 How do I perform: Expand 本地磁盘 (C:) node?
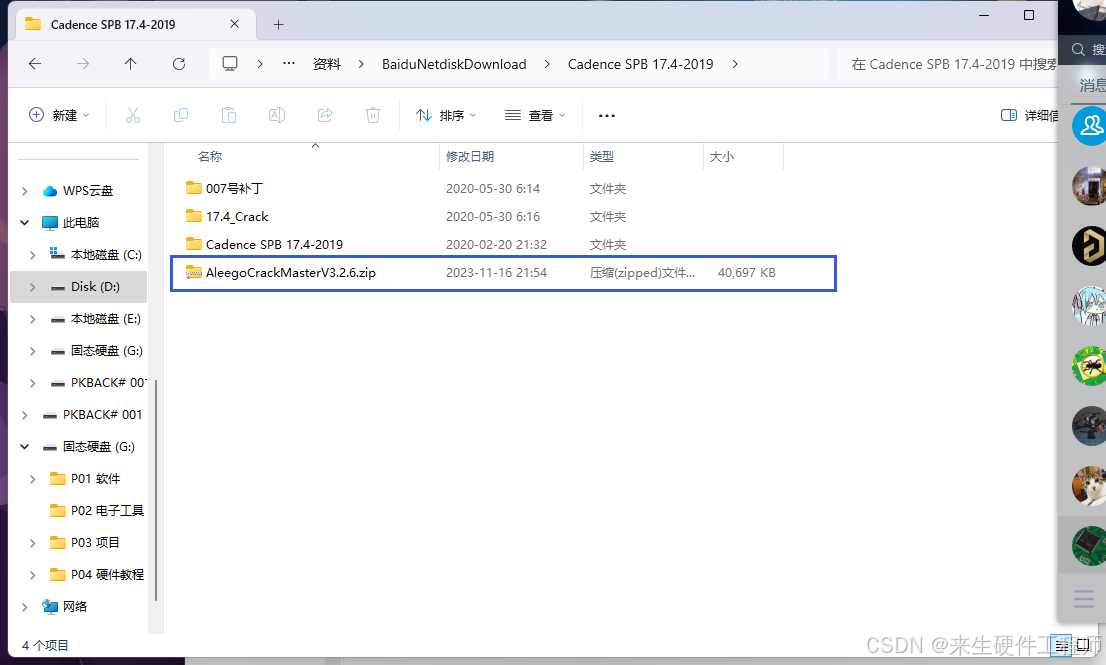pyautogui.click(x=32, y=255)
